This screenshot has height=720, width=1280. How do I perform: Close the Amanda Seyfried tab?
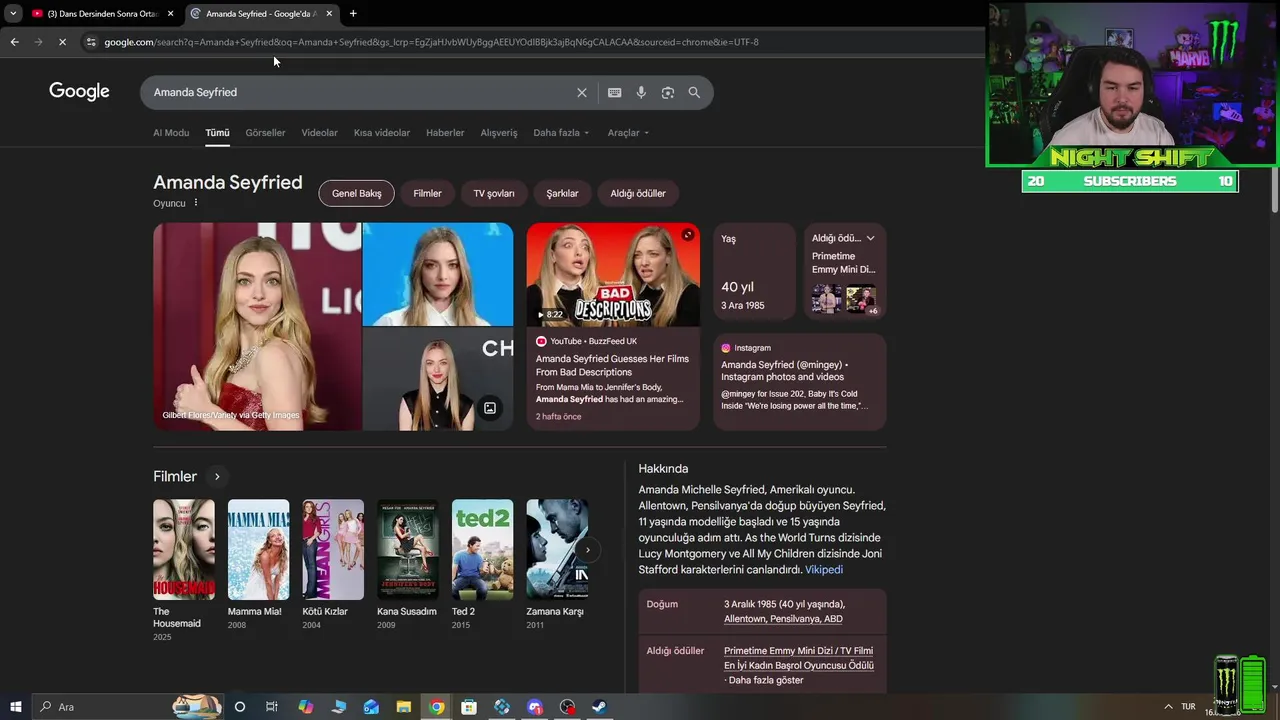click(x=329, y=13)
